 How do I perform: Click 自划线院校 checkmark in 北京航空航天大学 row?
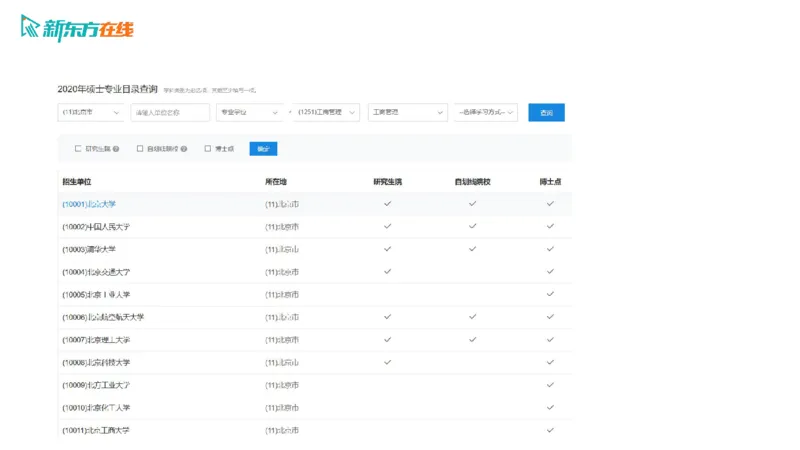coord(472,317)
